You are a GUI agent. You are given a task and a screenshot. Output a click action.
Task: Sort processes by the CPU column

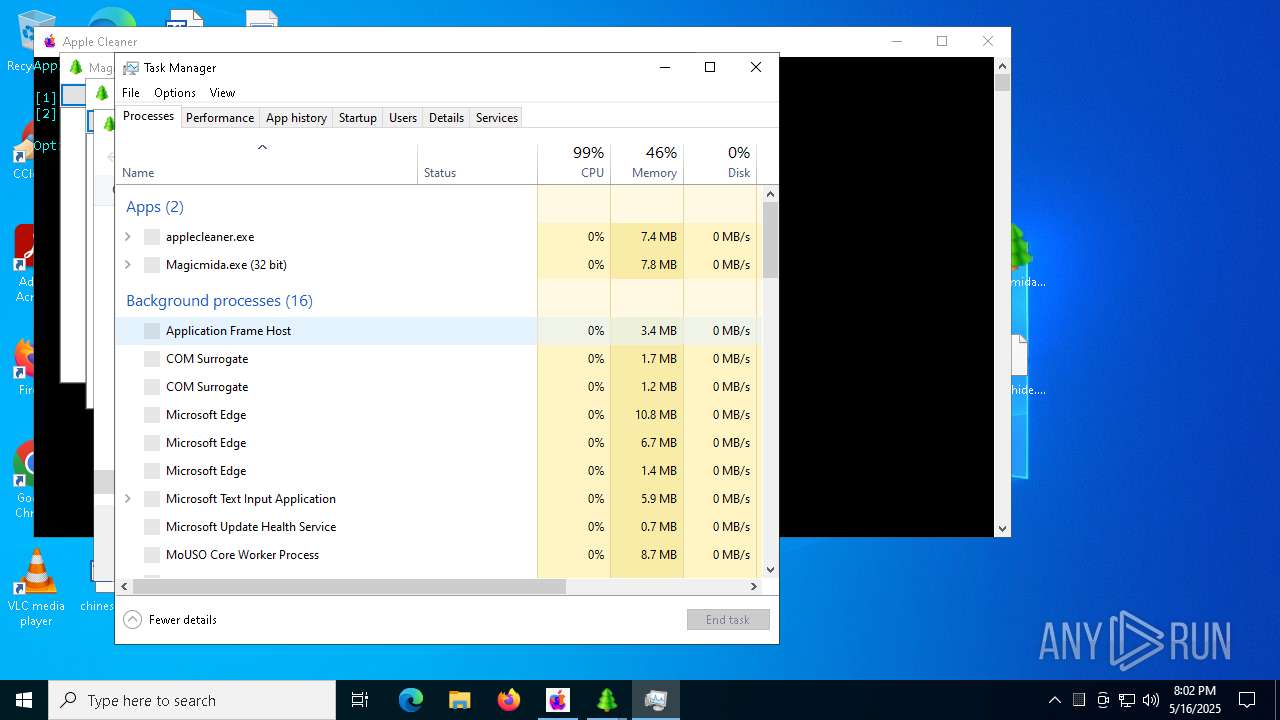pos(574,163)
